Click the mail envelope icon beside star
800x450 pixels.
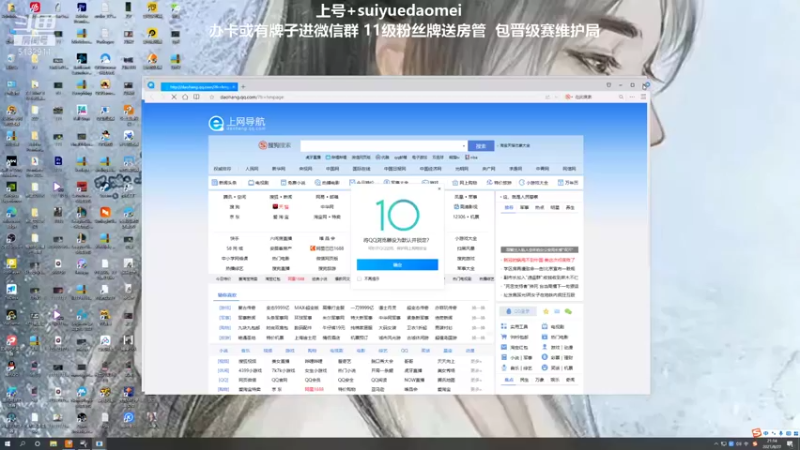click(557, 311)
